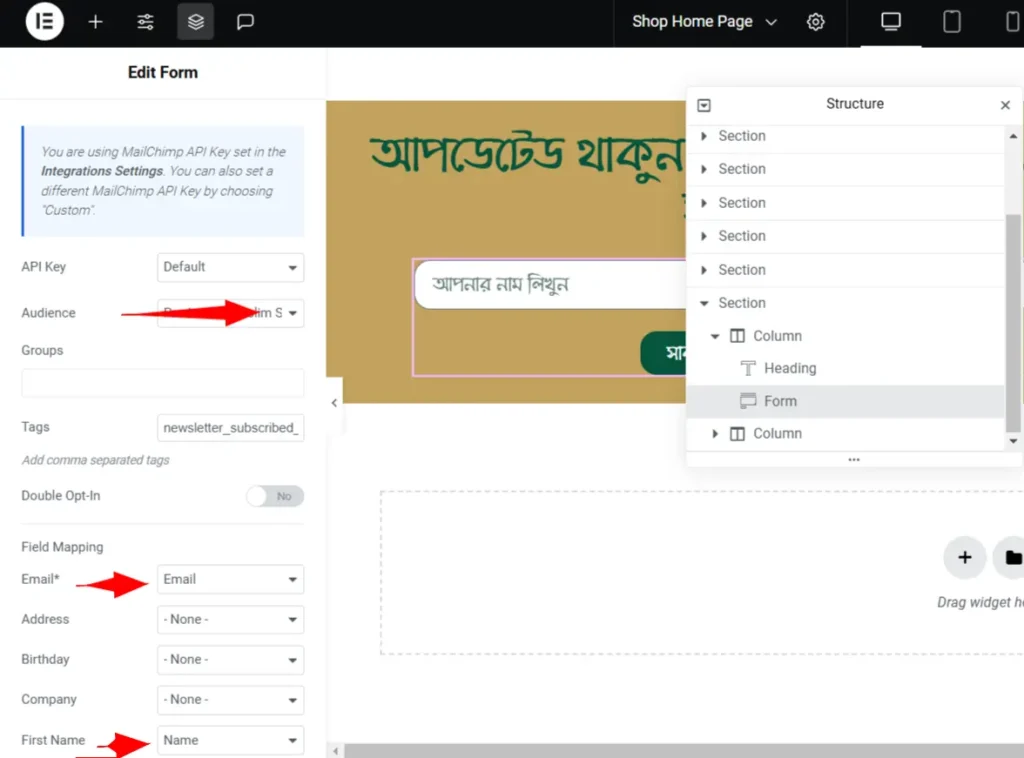Click the add new section plus button
1024x758 pixels.
pos(965,558)
